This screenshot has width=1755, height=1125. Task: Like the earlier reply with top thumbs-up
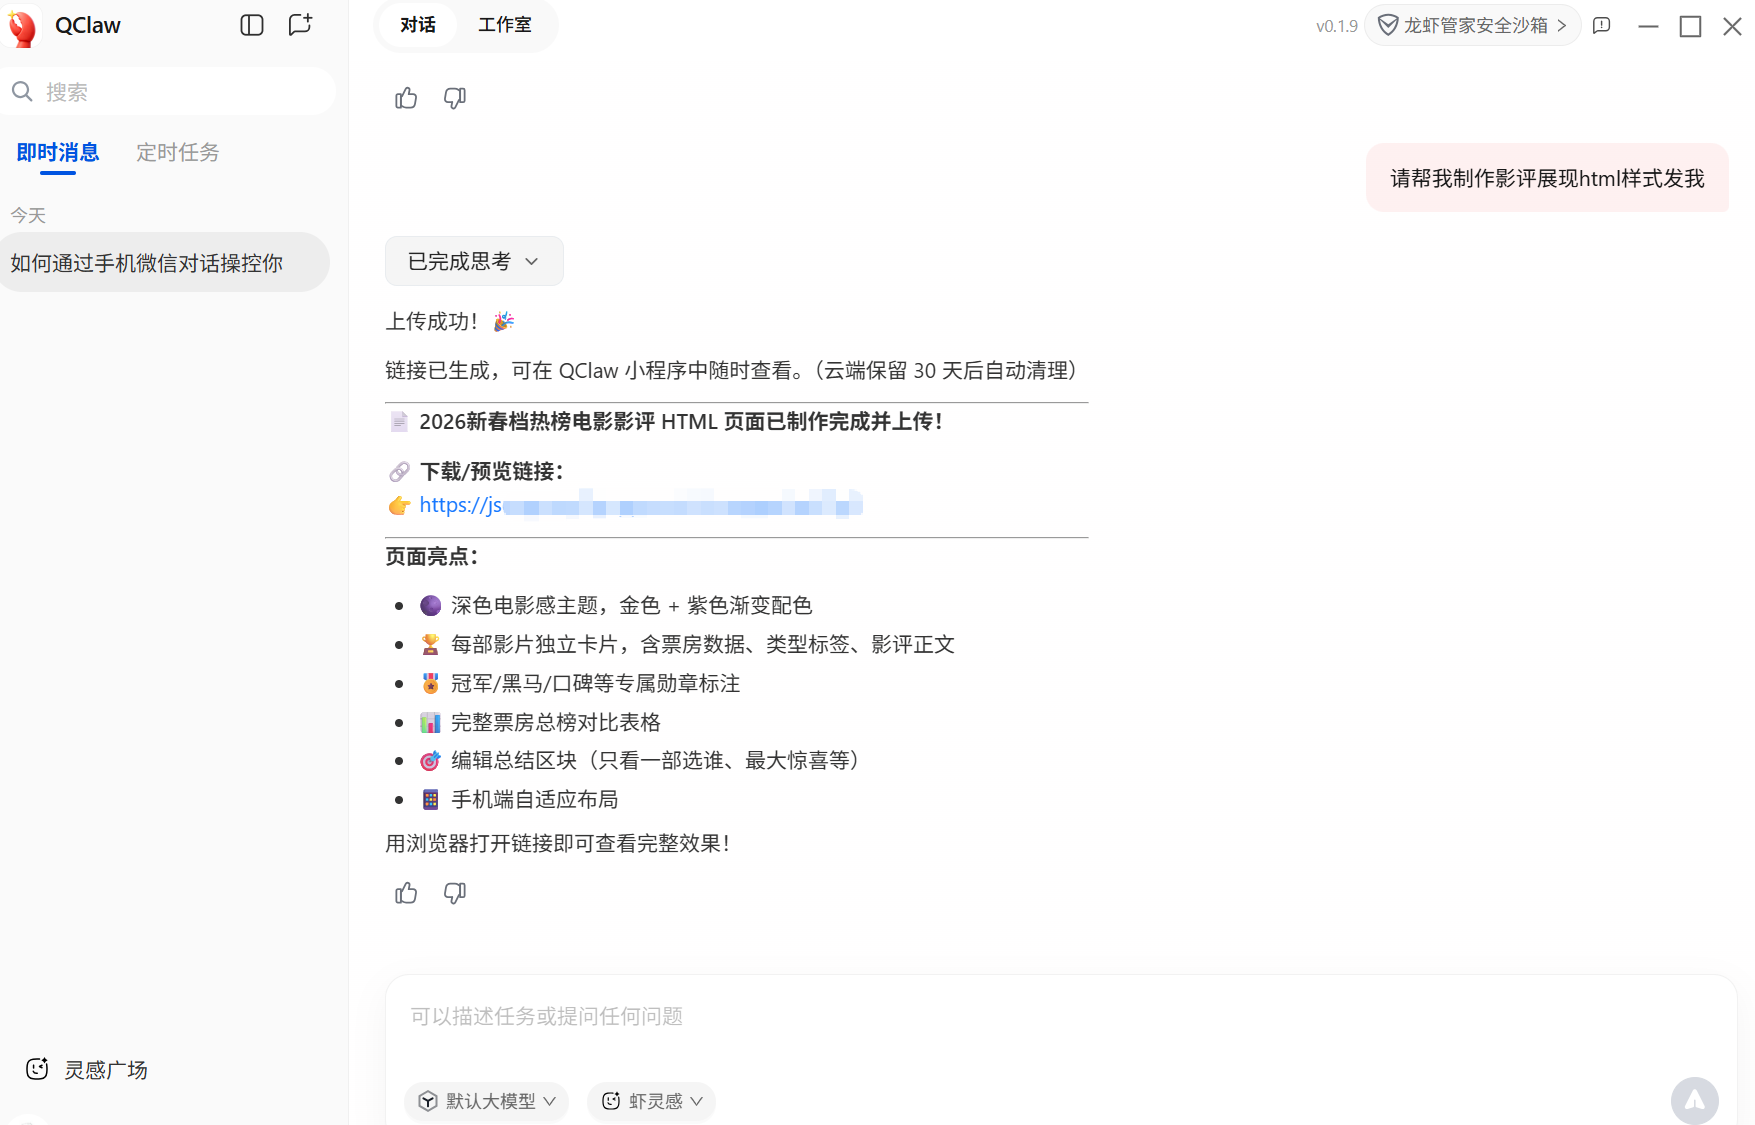406,98
